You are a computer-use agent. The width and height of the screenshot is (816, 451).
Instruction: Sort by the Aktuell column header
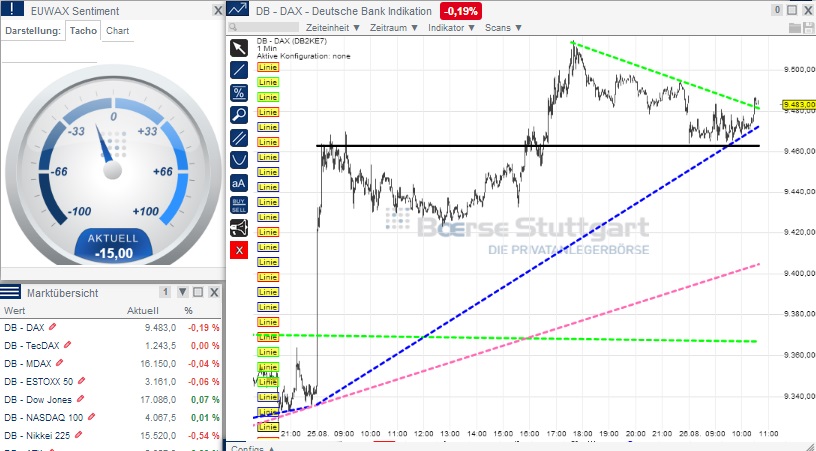pyautogui.click(x=143, y=311)
